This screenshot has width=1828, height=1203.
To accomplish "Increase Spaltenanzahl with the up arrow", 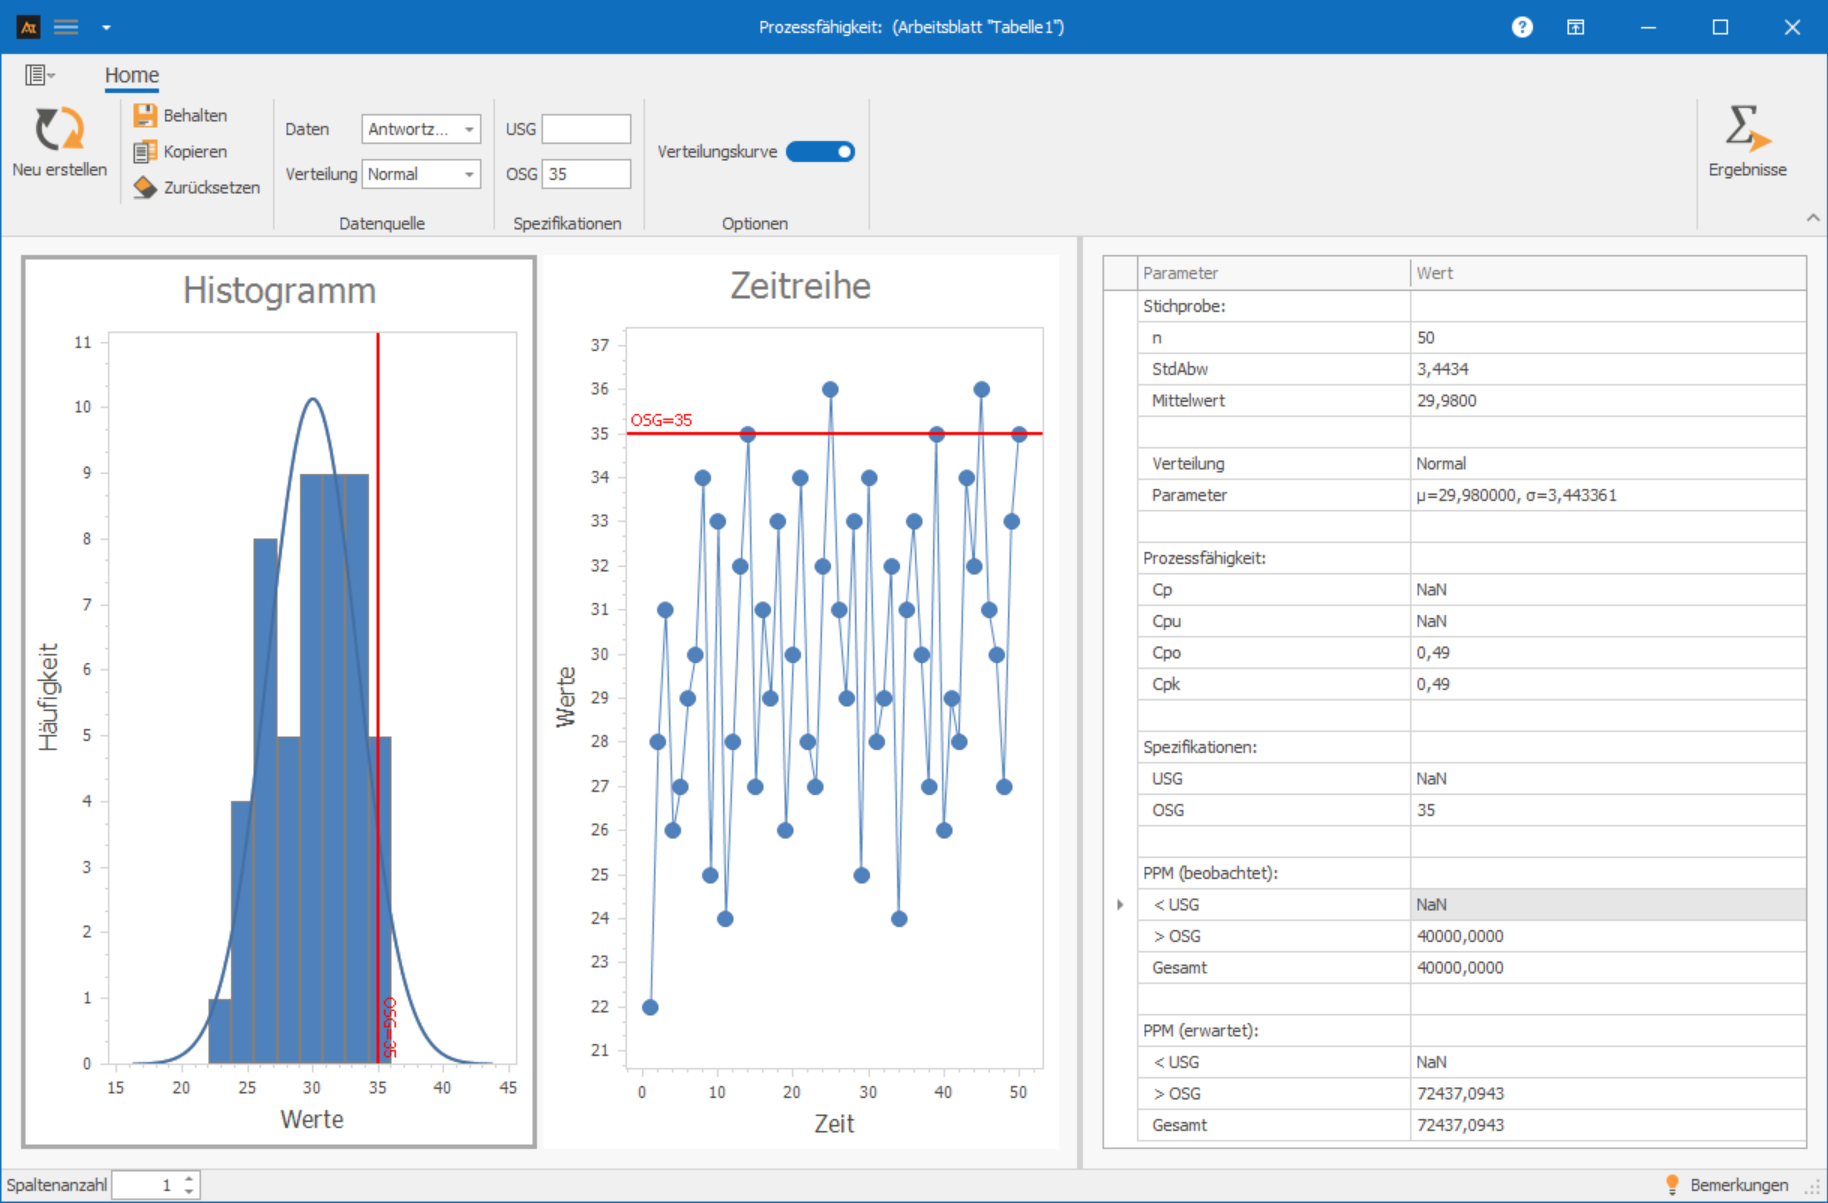I will [189, 1179].
